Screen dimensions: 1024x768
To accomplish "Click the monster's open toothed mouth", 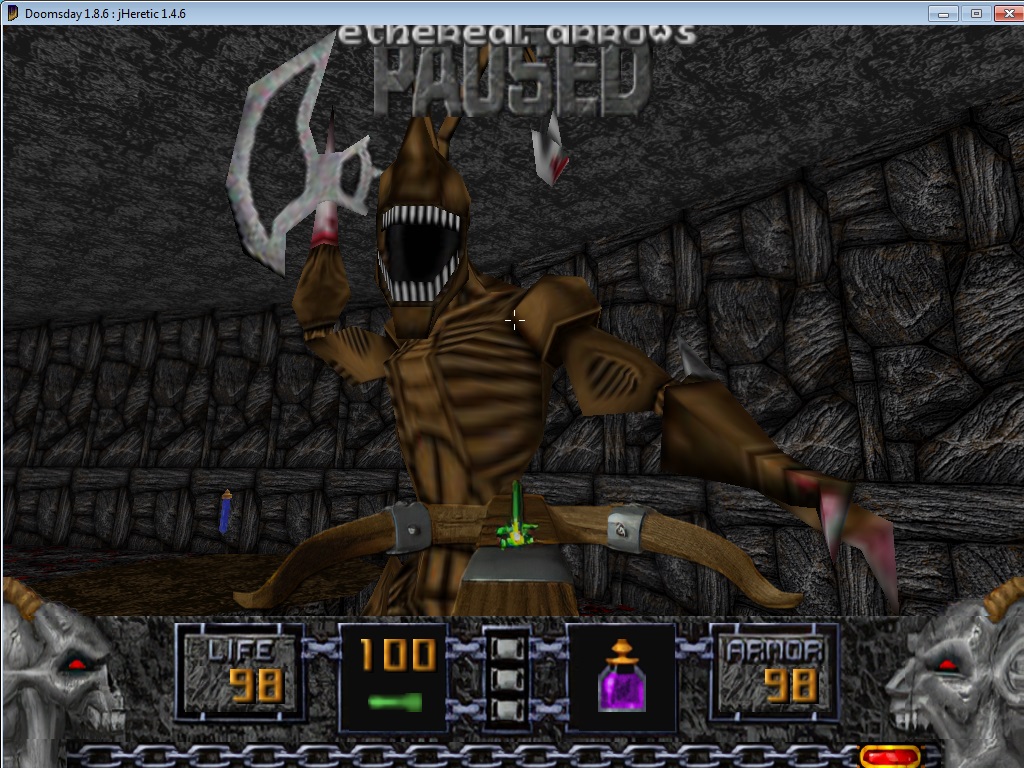I will pyautogui.click(x=421, y=253).
